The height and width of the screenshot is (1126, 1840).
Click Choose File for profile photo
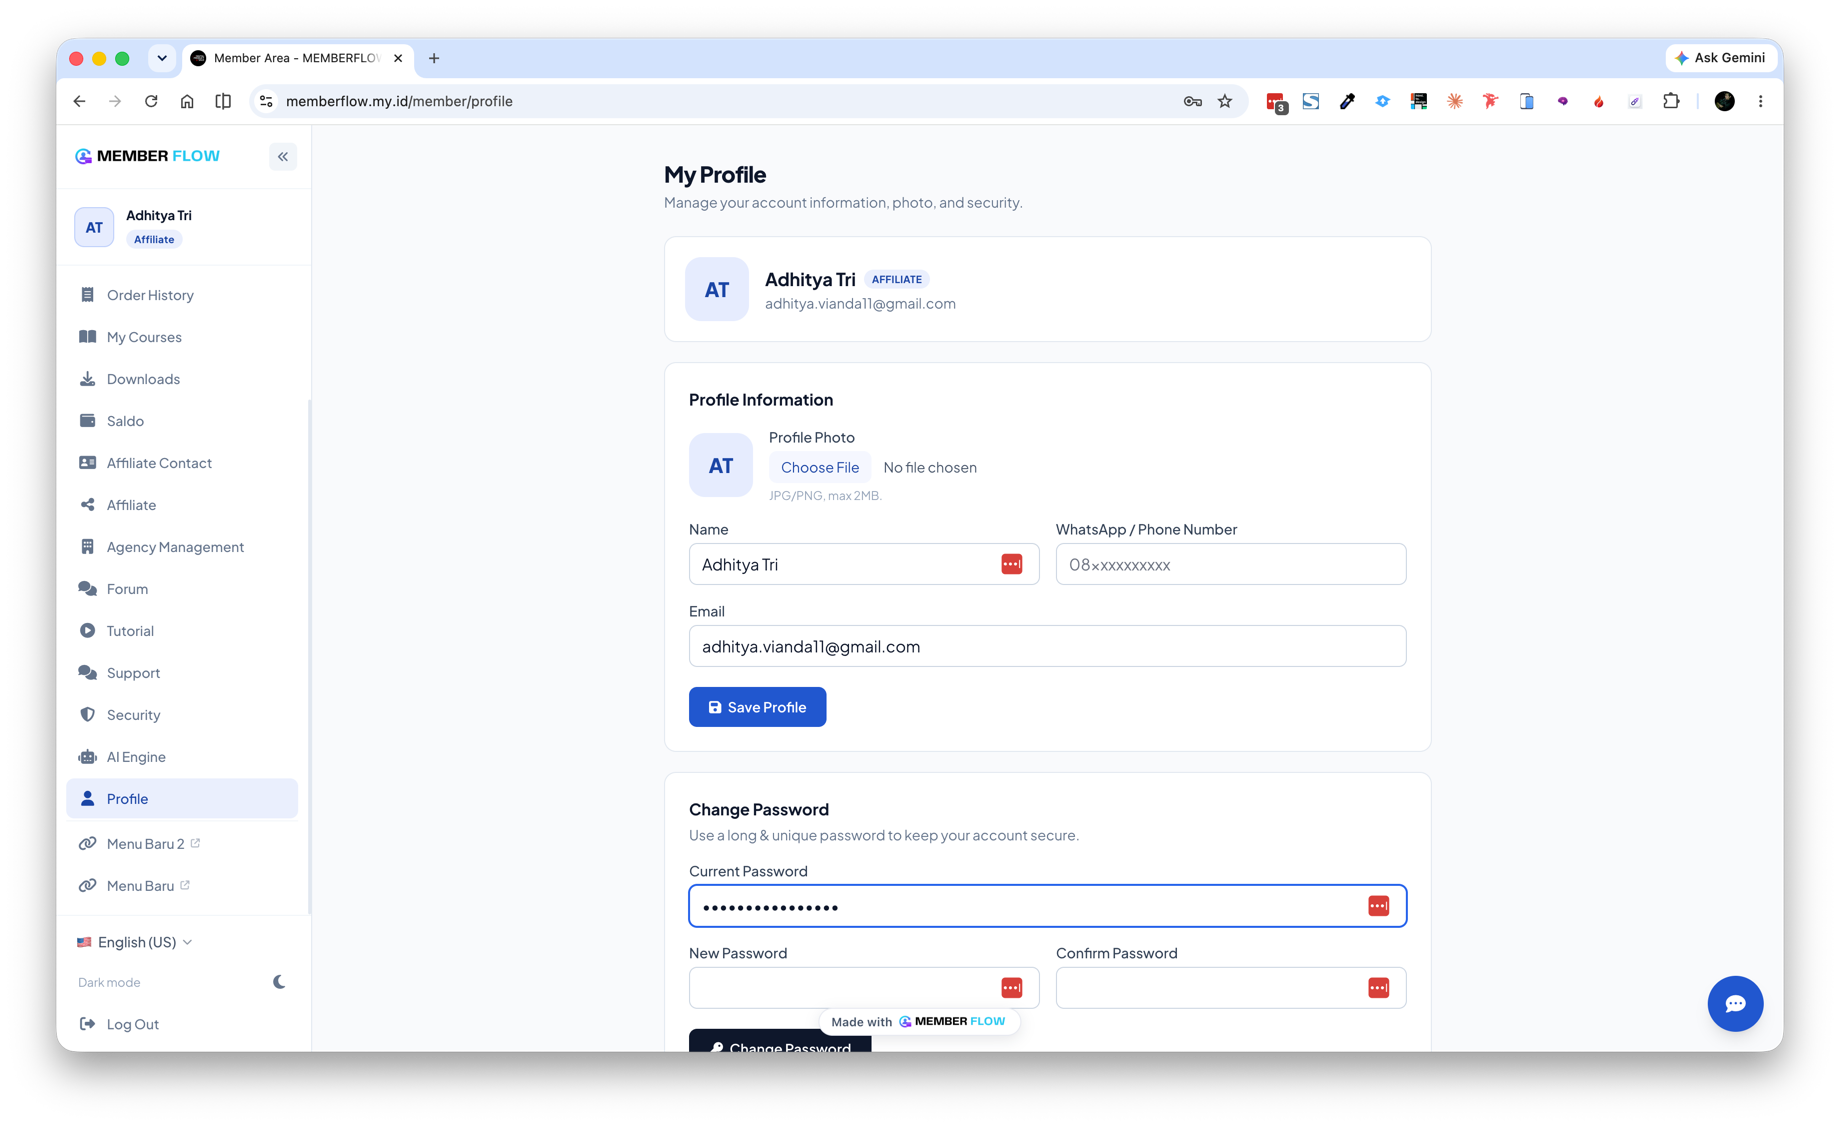[820, 467]
